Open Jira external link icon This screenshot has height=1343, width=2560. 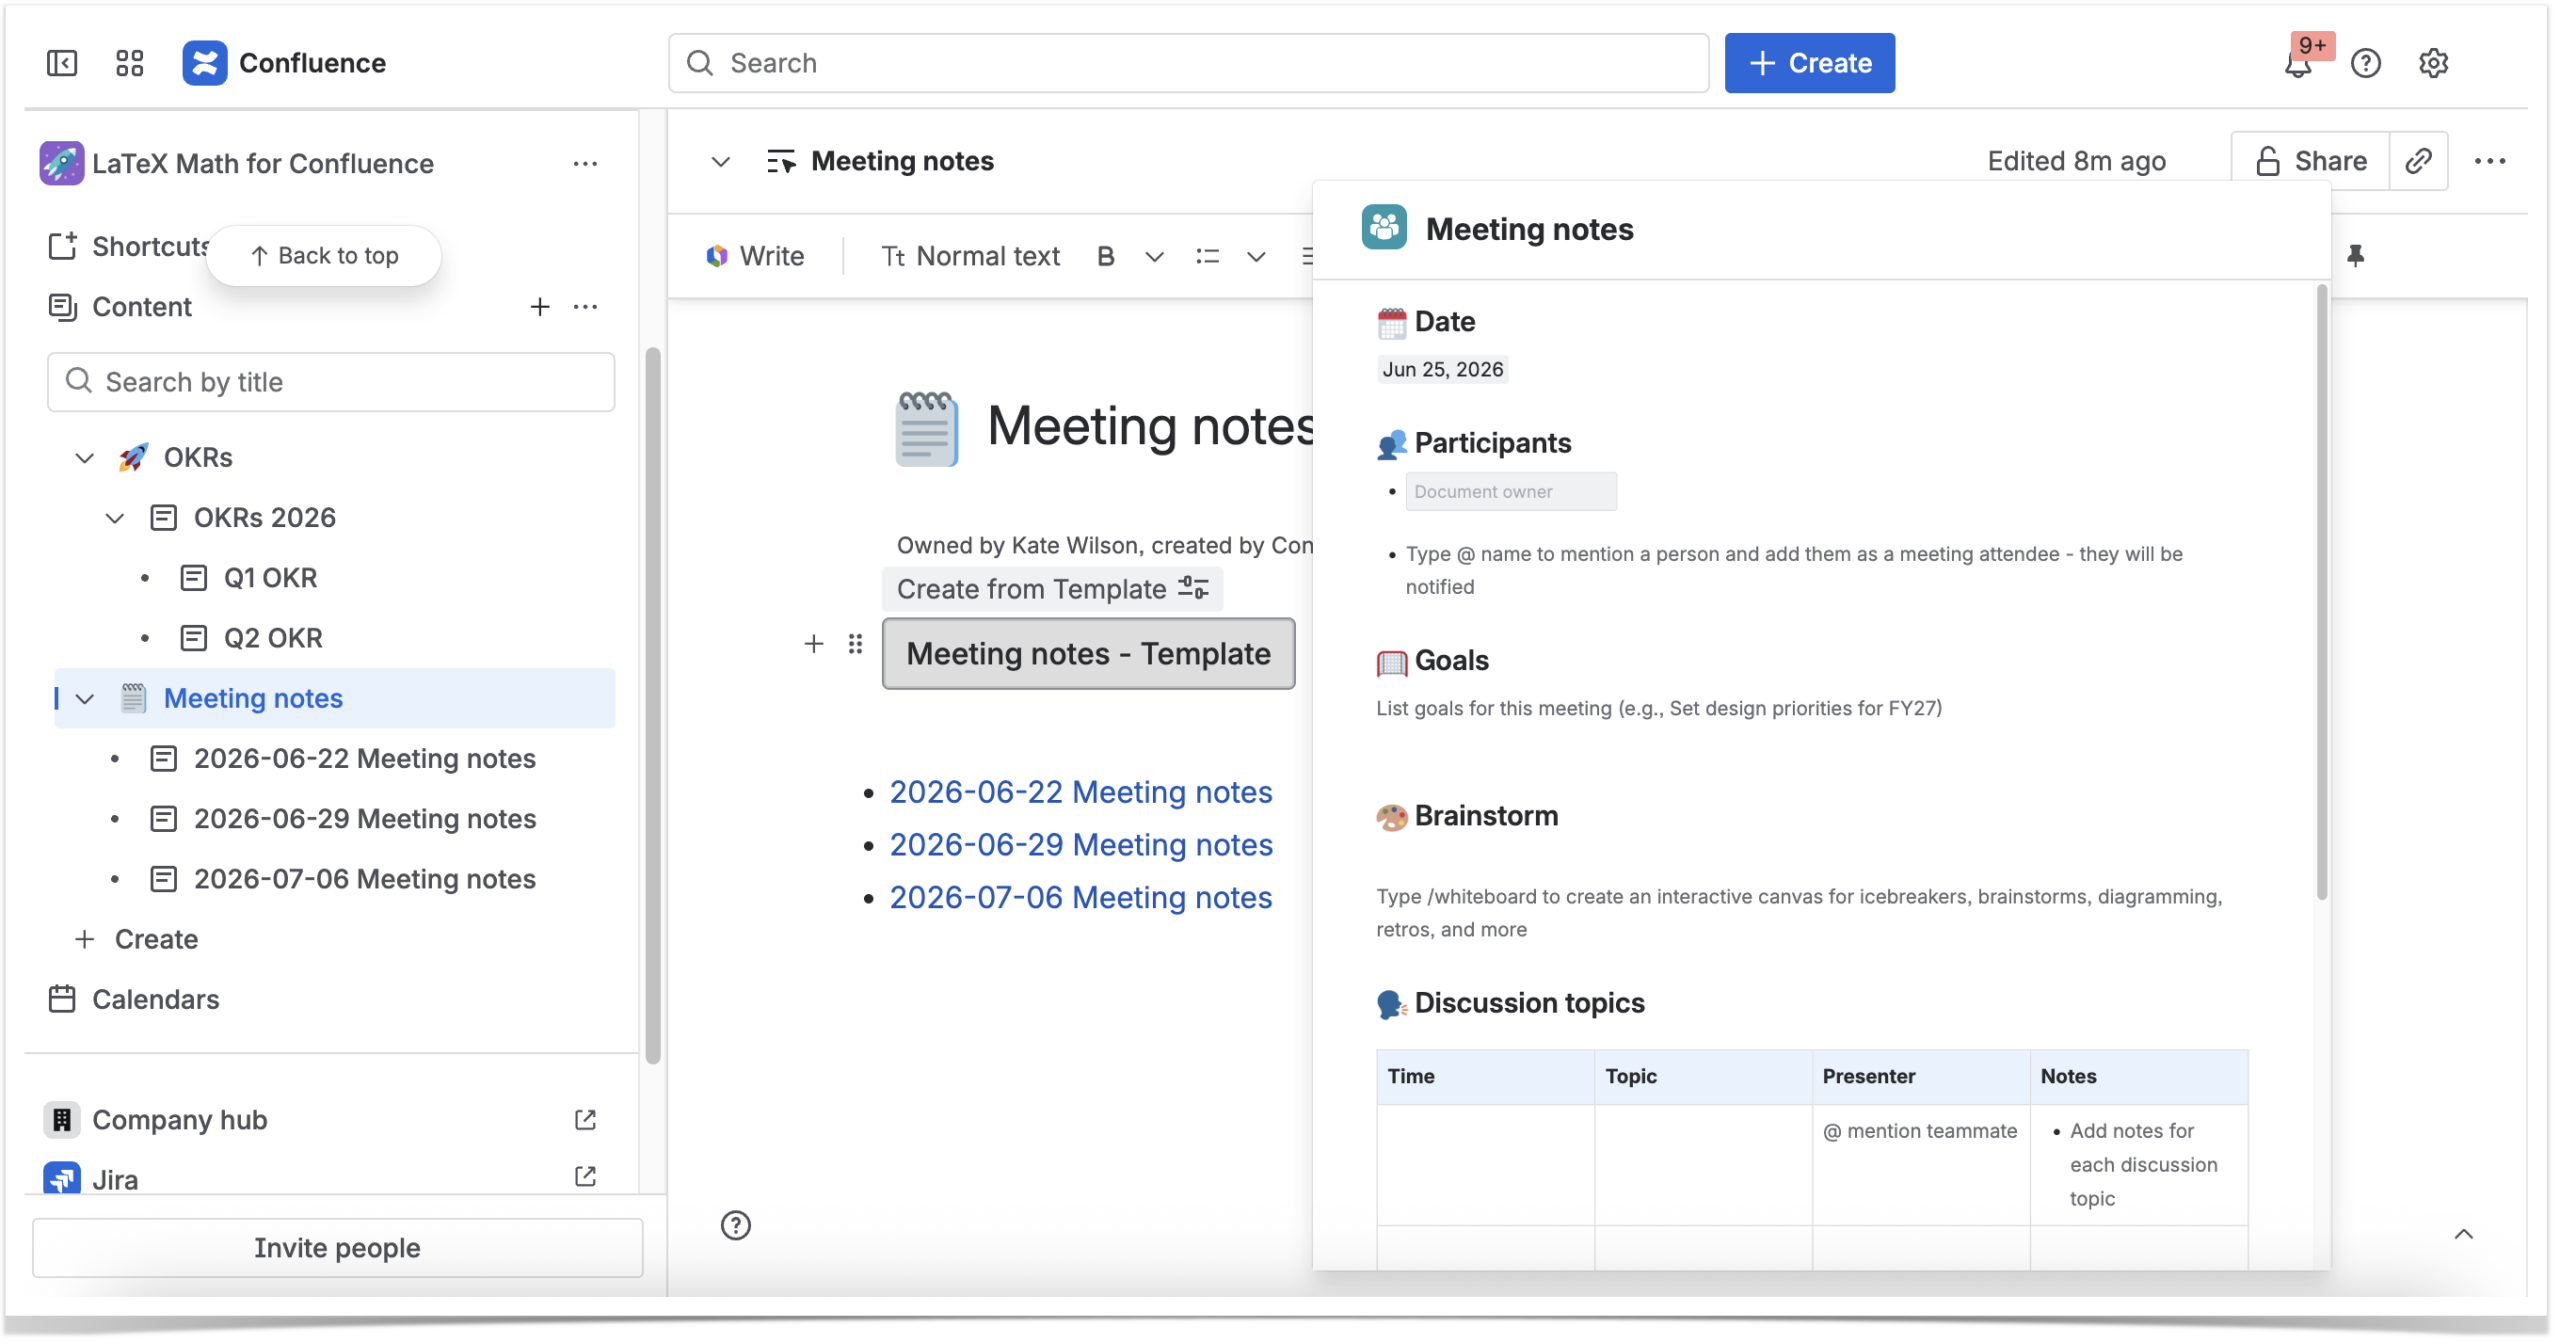[x=586, y=1177]
